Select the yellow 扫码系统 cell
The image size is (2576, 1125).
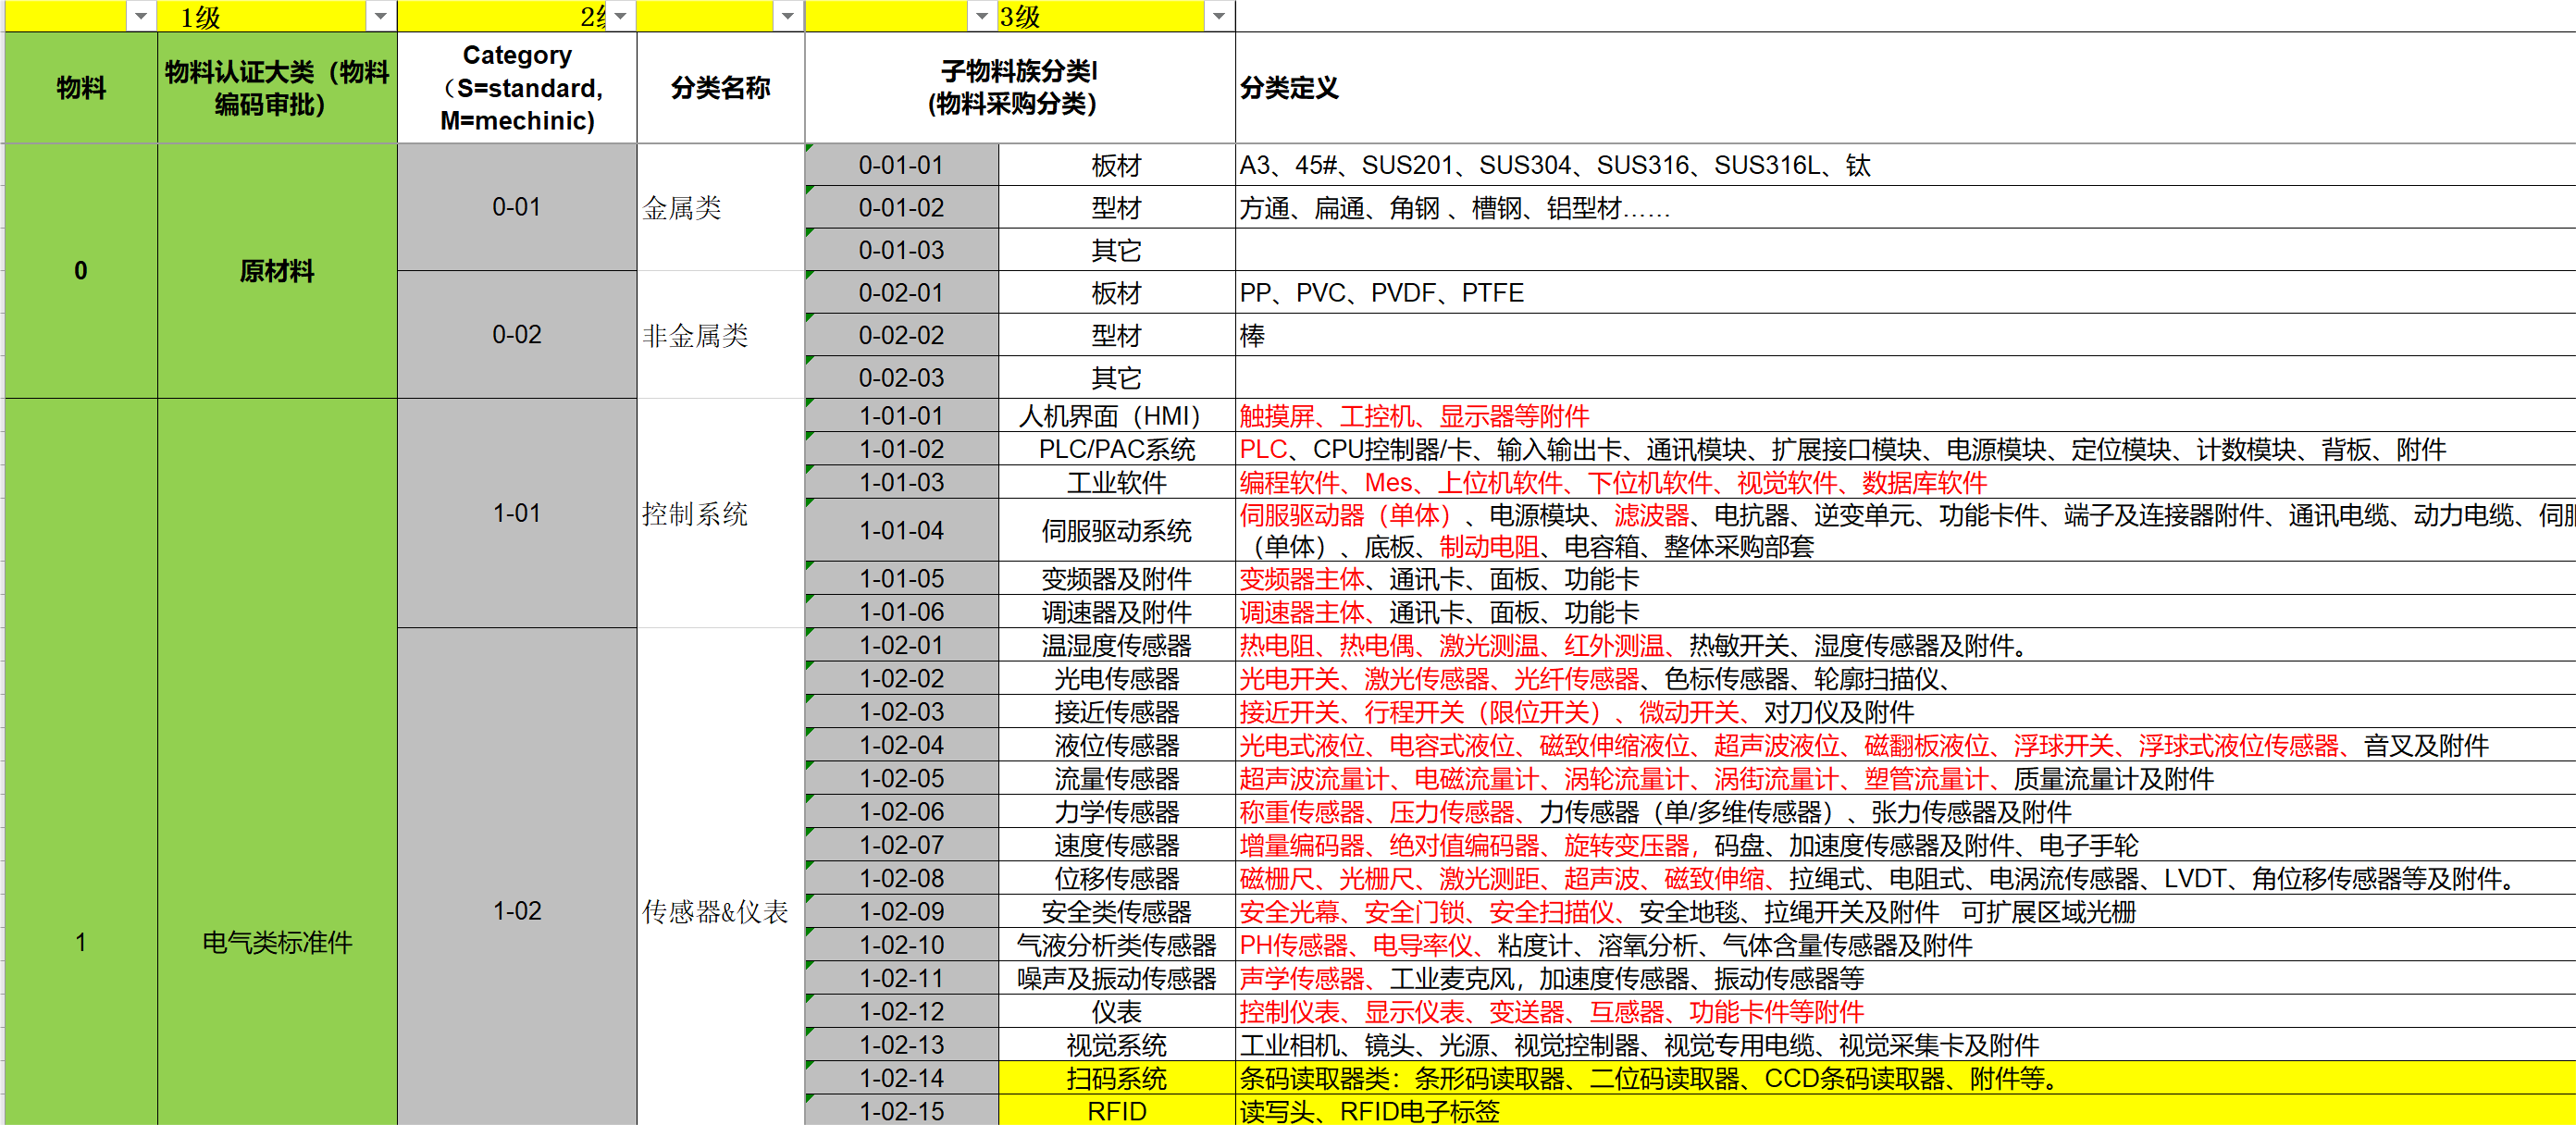pyautogui.click(x=1116, y=1078)
